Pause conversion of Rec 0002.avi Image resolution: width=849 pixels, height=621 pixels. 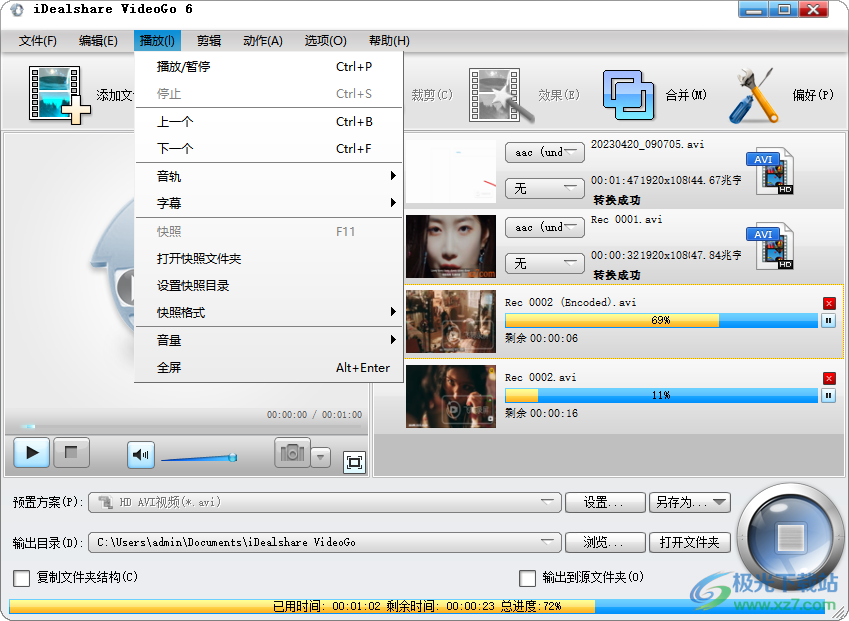[828, 396]
